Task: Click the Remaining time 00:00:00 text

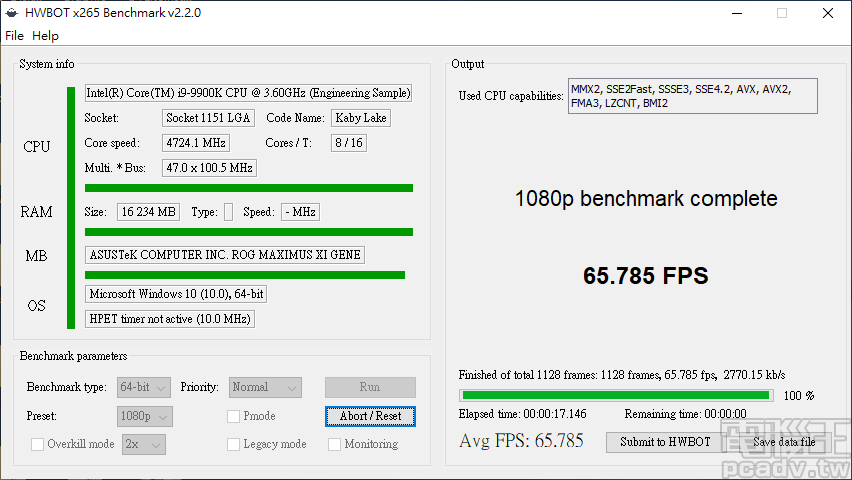Action: [686, 414]
